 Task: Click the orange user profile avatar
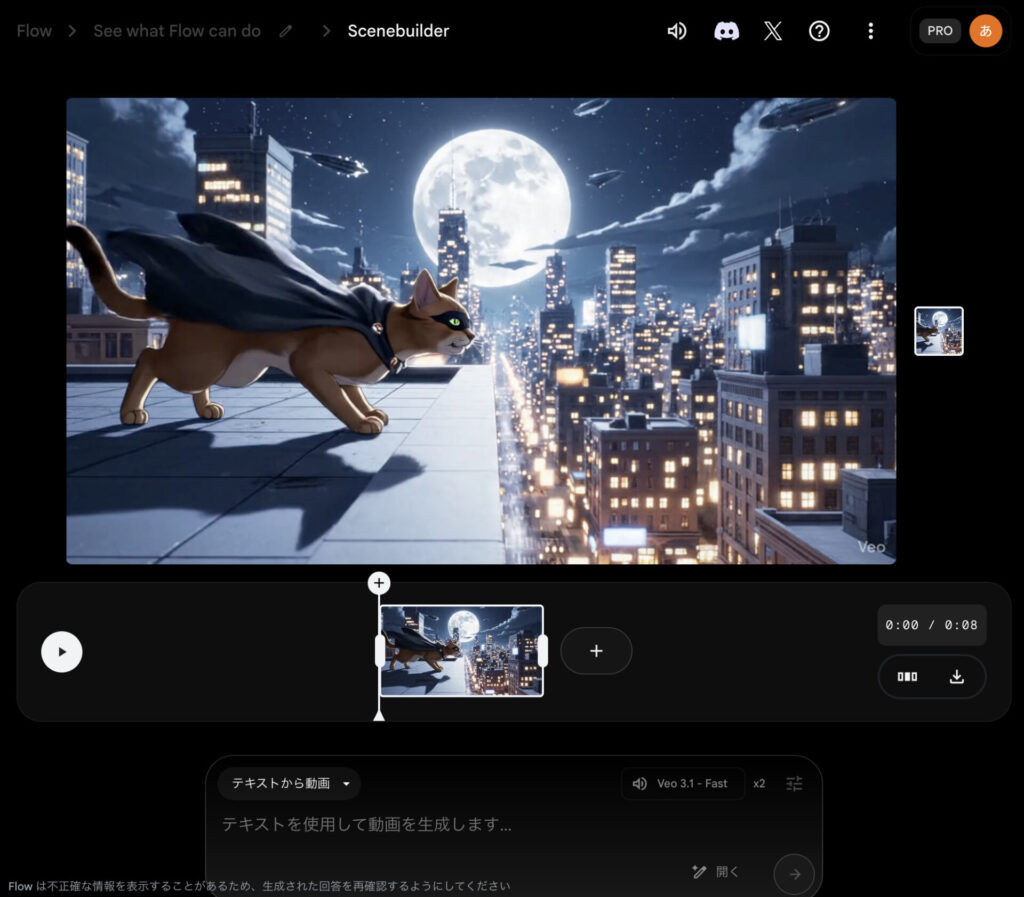point(985,31)
